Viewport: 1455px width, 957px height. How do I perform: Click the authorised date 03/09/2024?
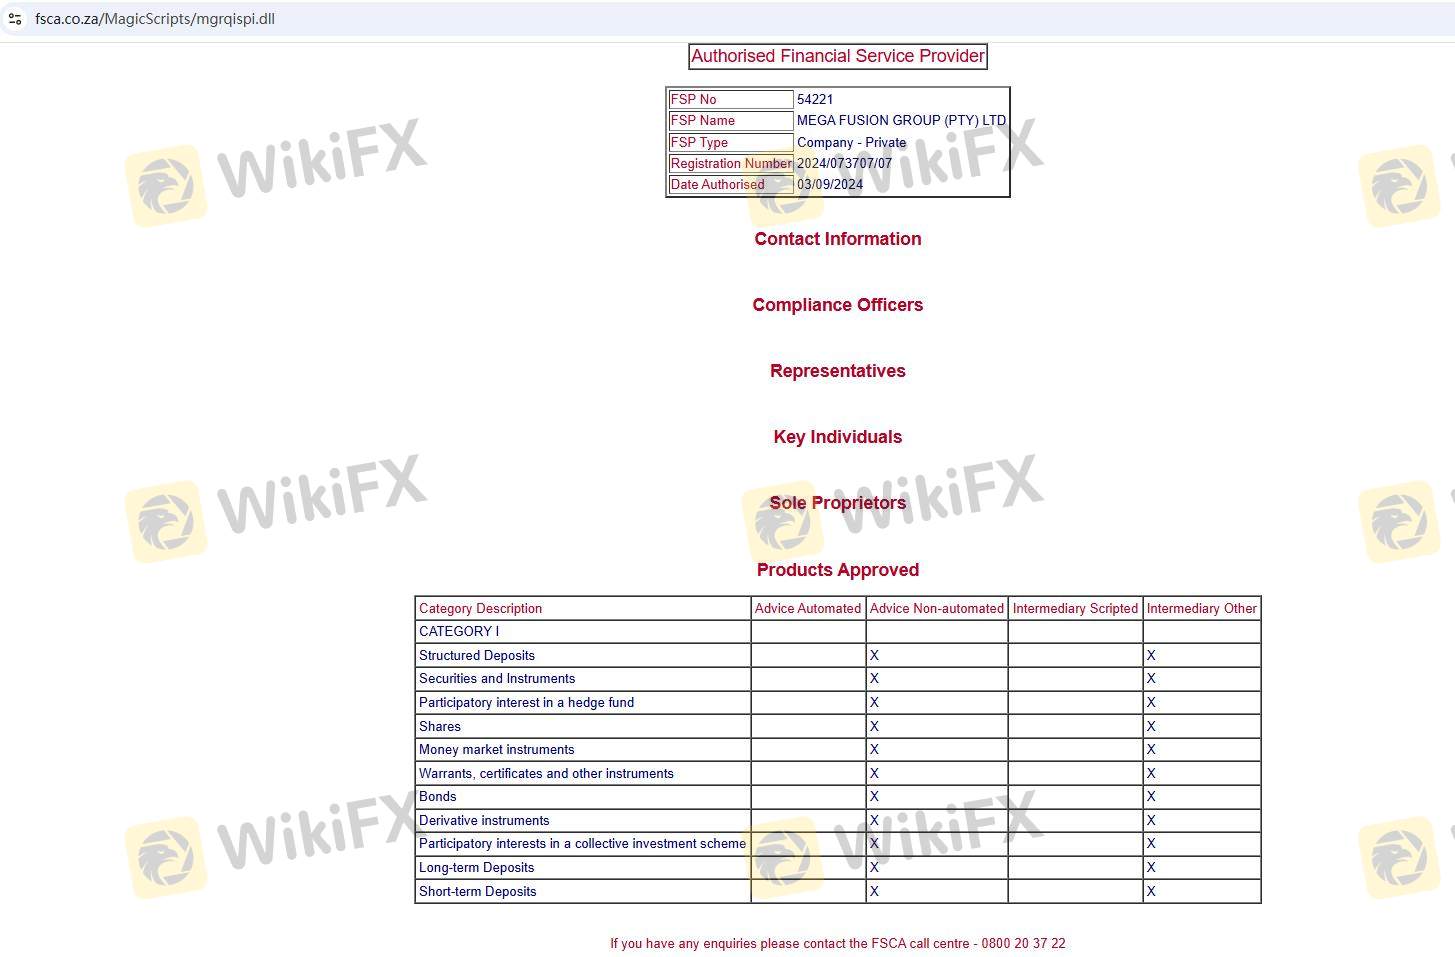coord(829,184)
